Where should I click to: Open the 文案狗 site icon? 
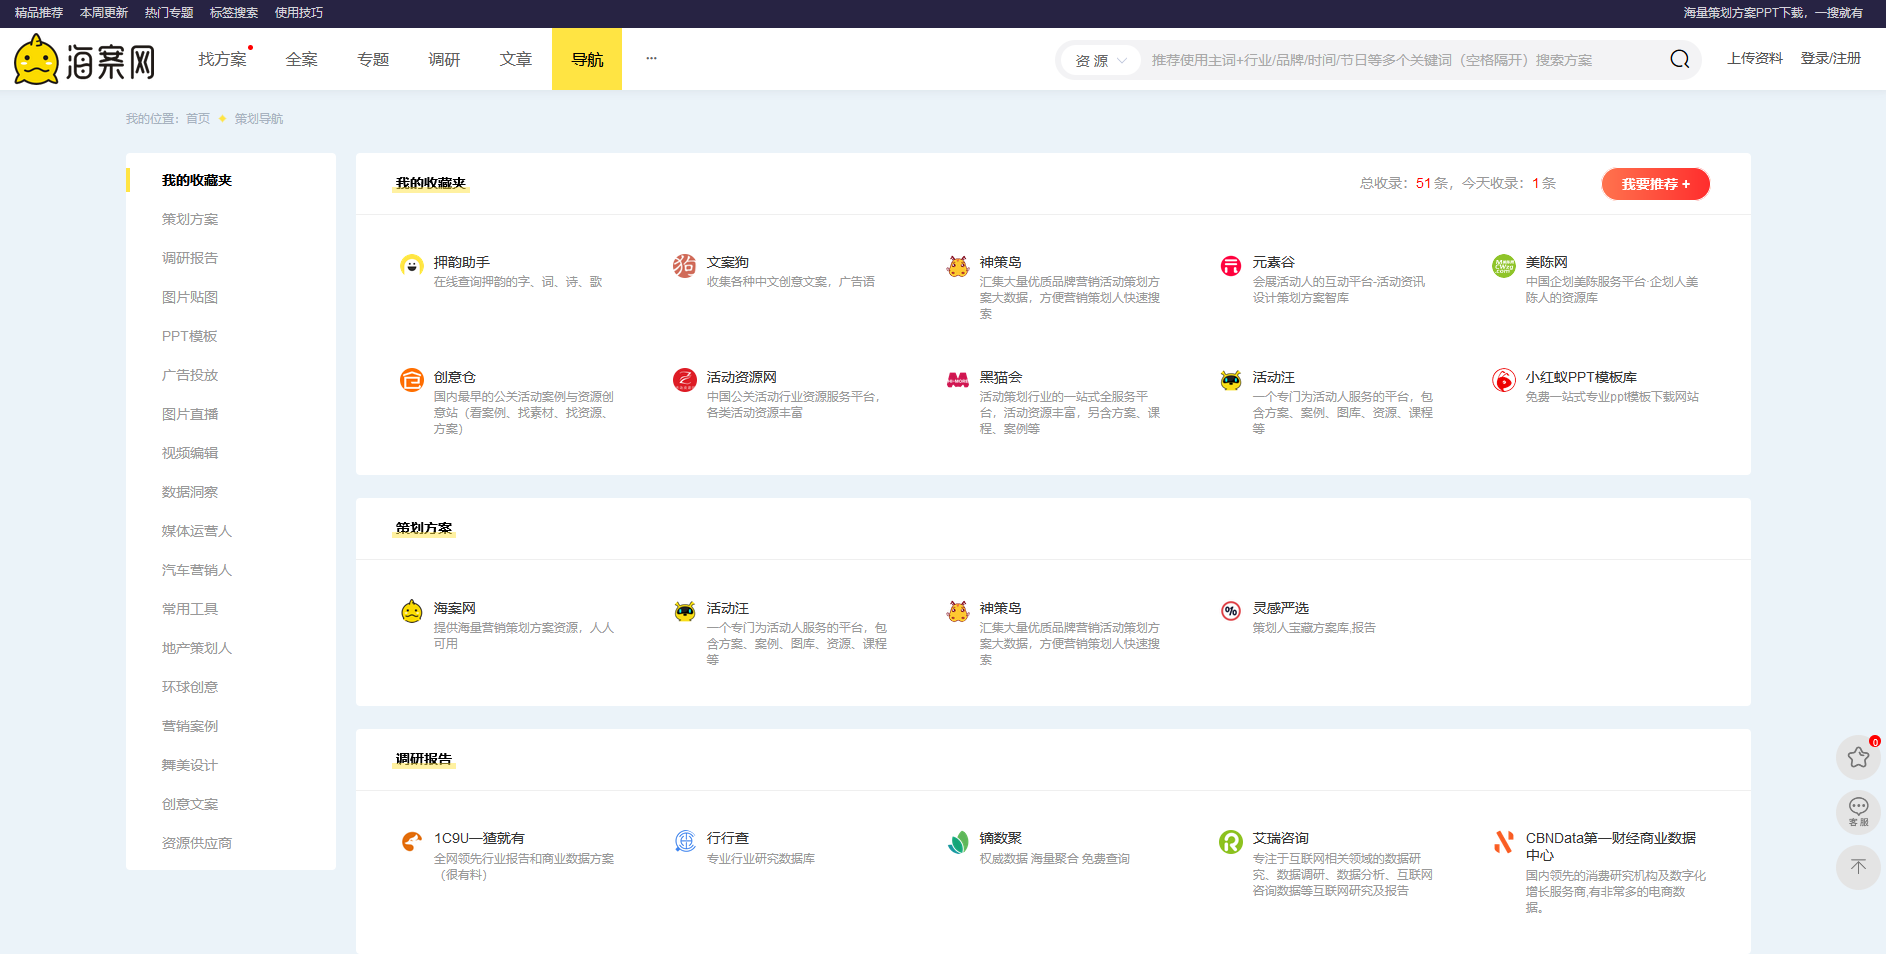click(x=685, y=265)
